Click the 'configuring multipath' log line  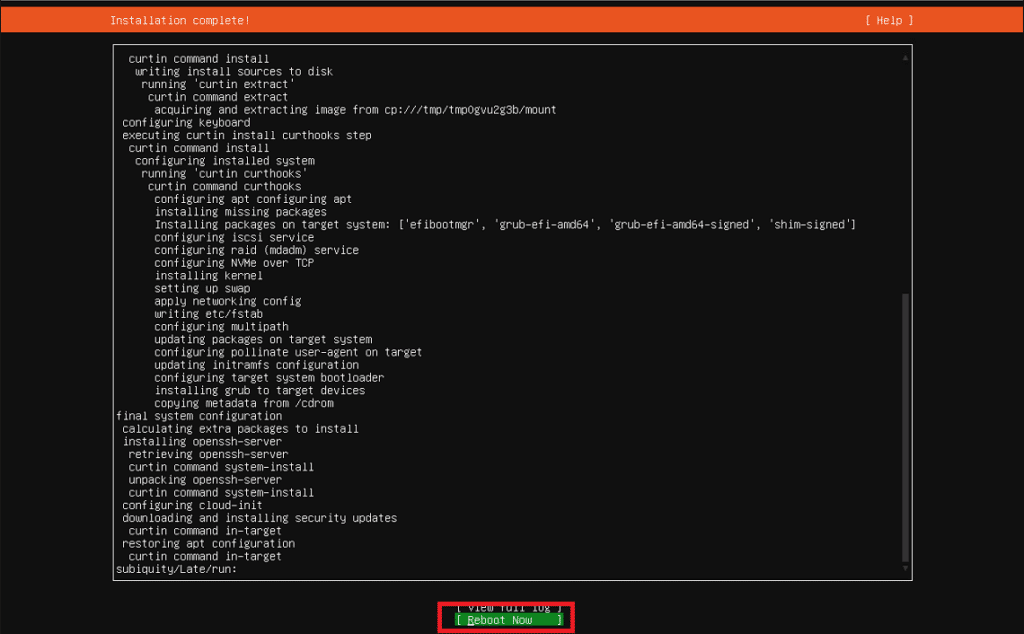point(221,326)
